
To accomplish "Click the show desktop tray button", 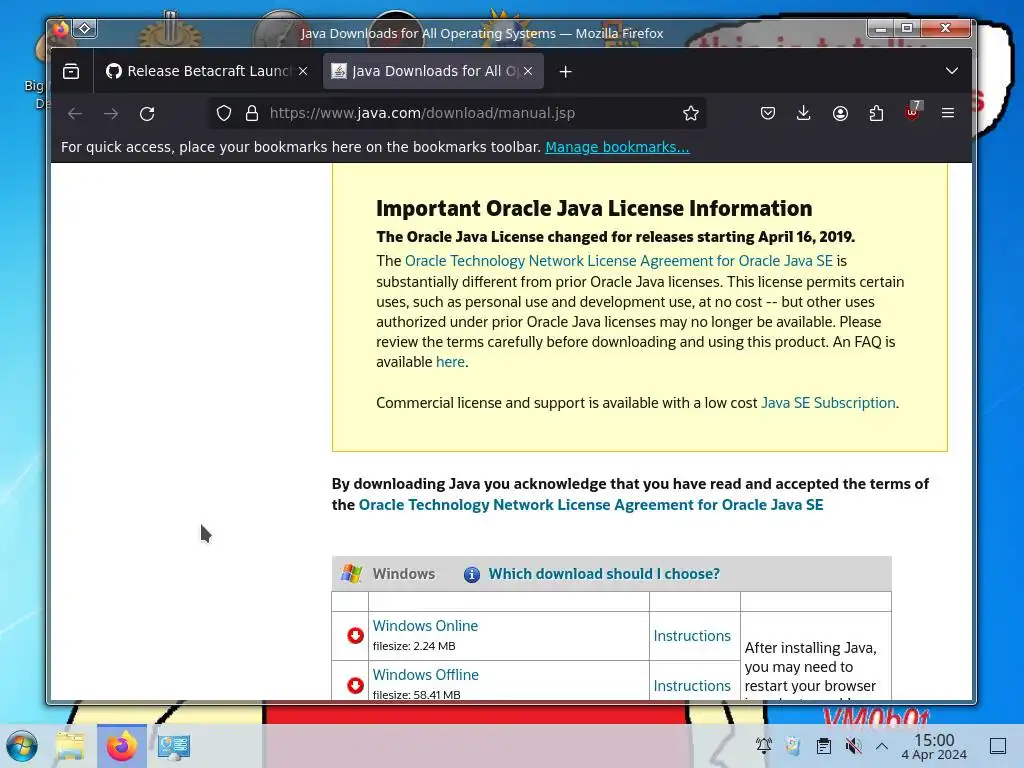I will pos(997,746).
